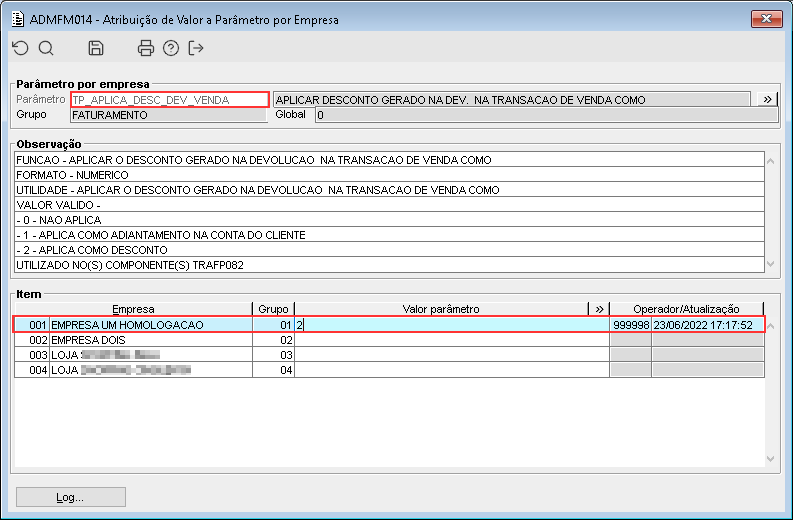Select company row 004 LOJA

[x=389, y=370]
